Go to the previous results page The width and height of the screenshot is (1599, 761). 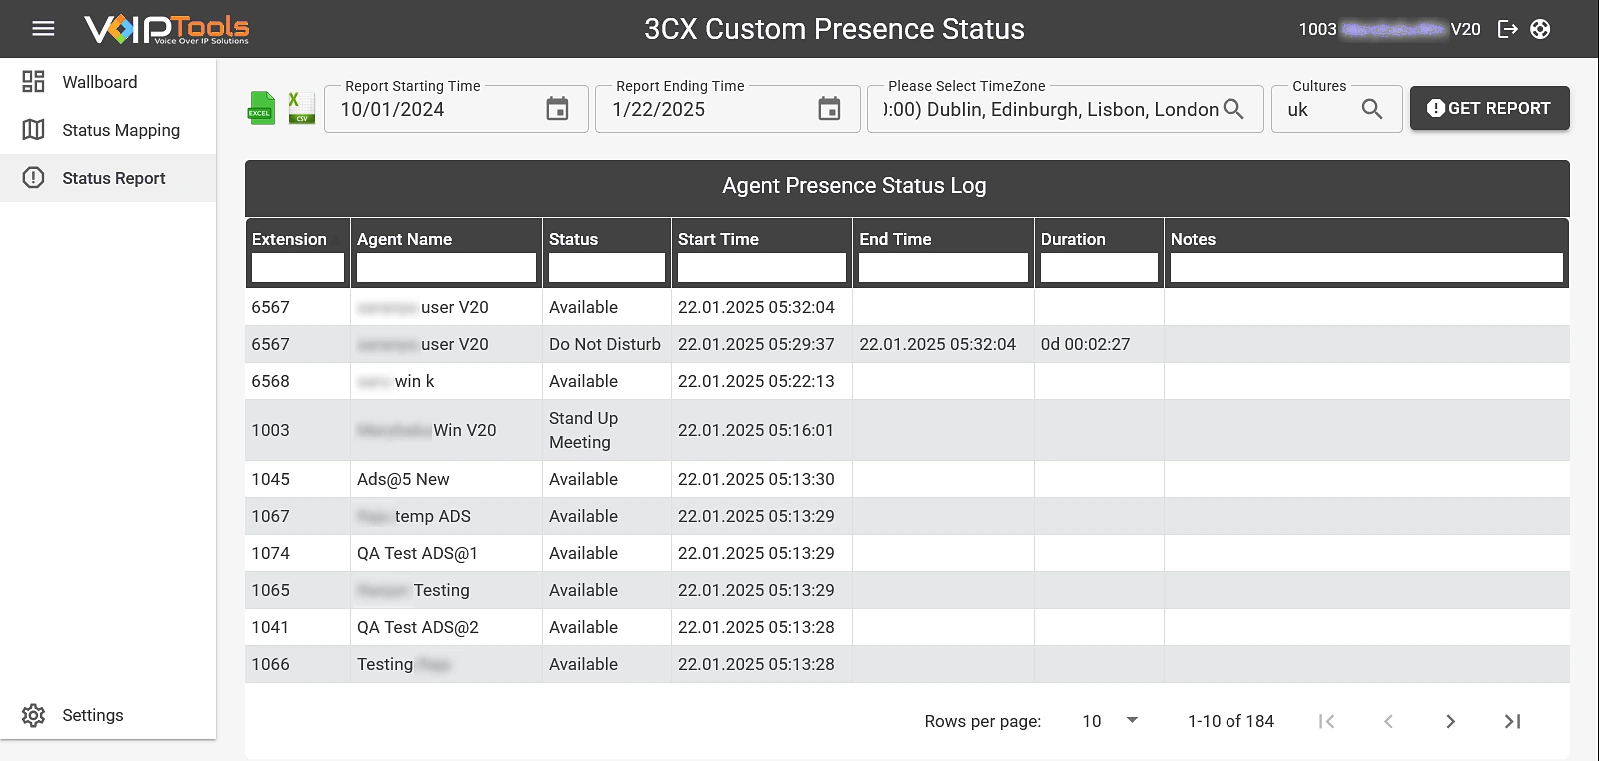1388,721
